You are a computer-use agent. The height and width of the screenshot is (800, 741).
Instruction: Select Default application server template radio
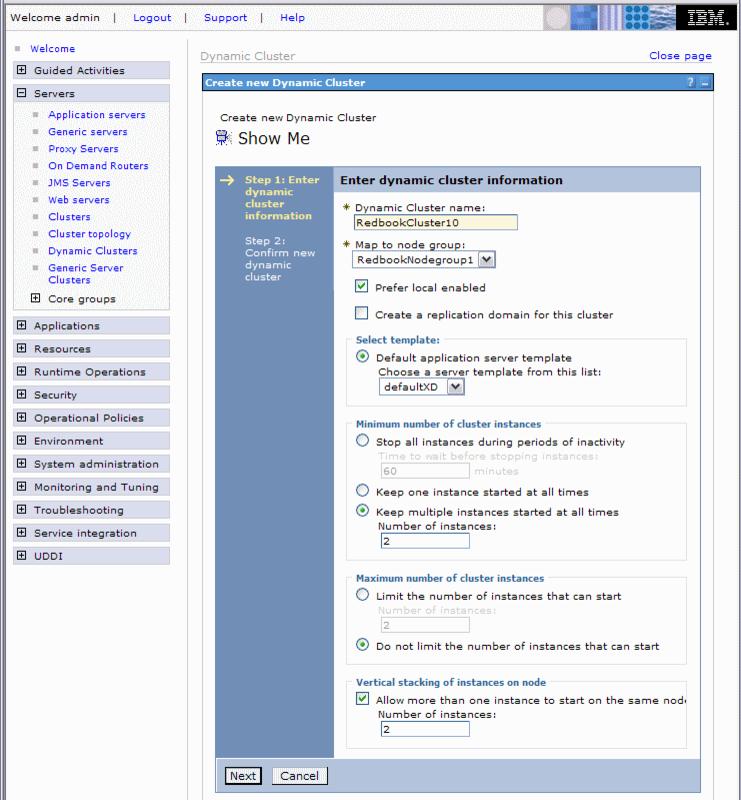[362, 357]
